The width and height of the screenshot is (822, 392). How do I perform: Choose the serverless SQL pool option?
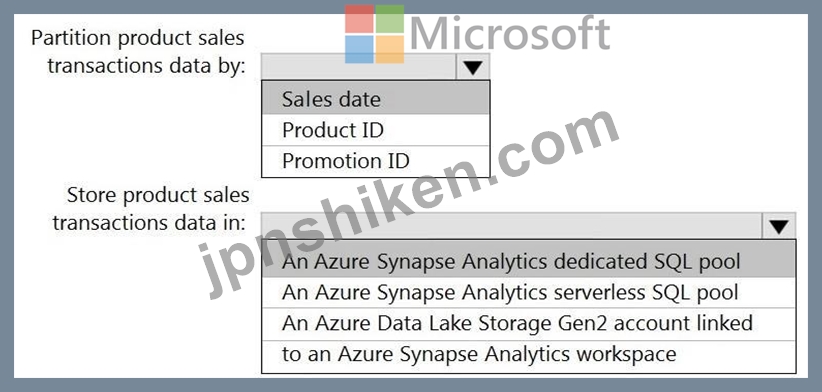[x=528, y=292]
